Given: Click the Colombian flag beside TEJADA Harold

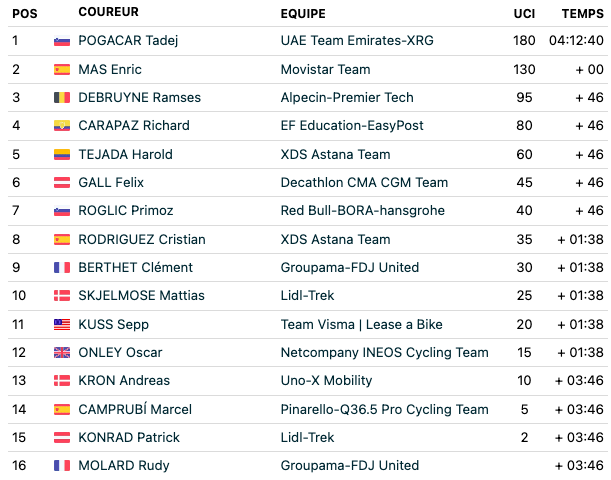Looking at the screenshot, I should (x=62, y=154).
